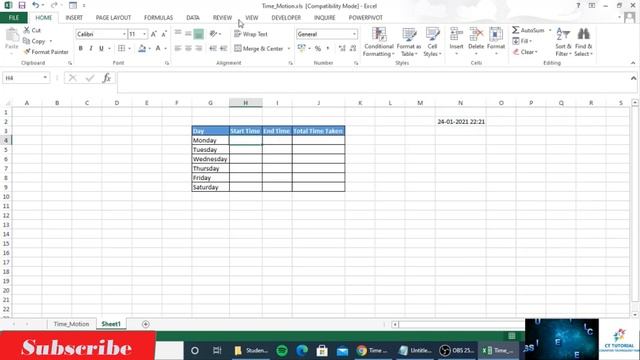Open the Font name combo box arrow

(x=124, y=34)
